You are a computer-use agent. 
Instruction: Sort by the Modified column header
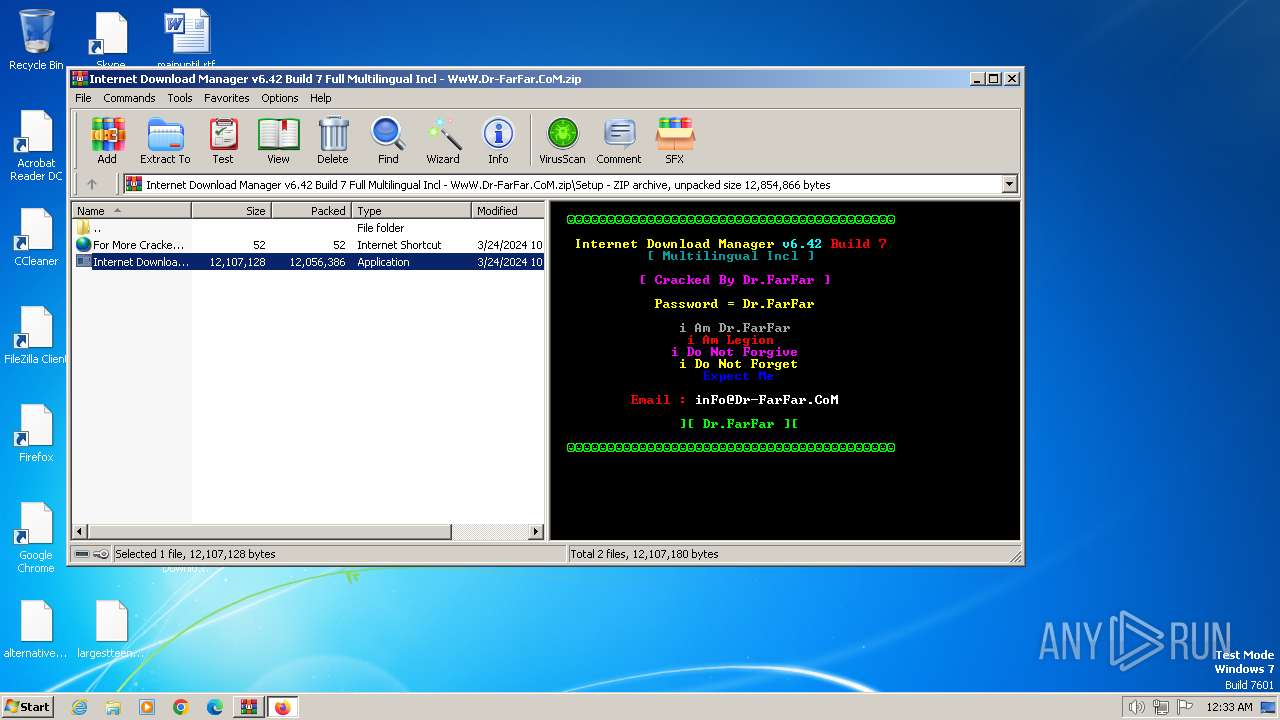tap(508, 211)
